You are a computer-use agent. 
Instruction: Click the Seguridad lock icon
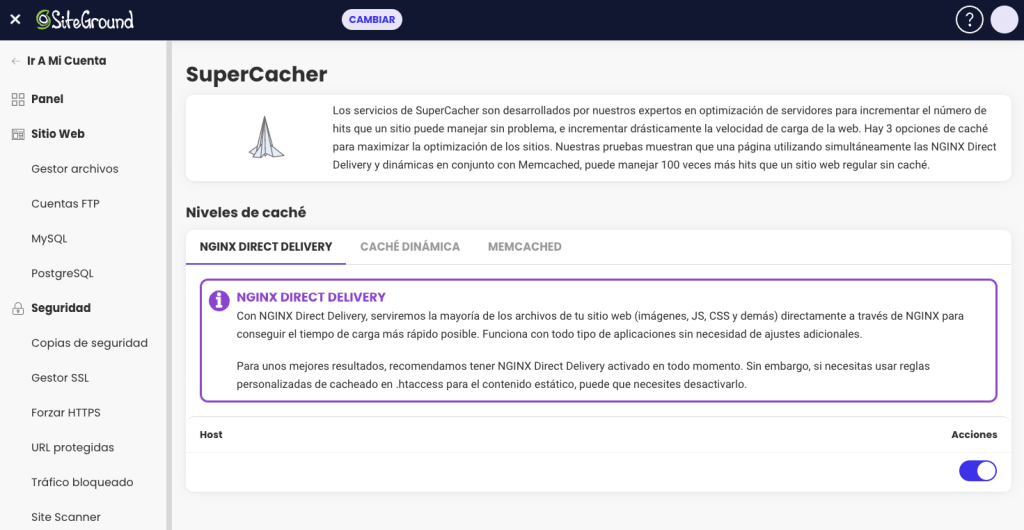(x=18, y=308)
